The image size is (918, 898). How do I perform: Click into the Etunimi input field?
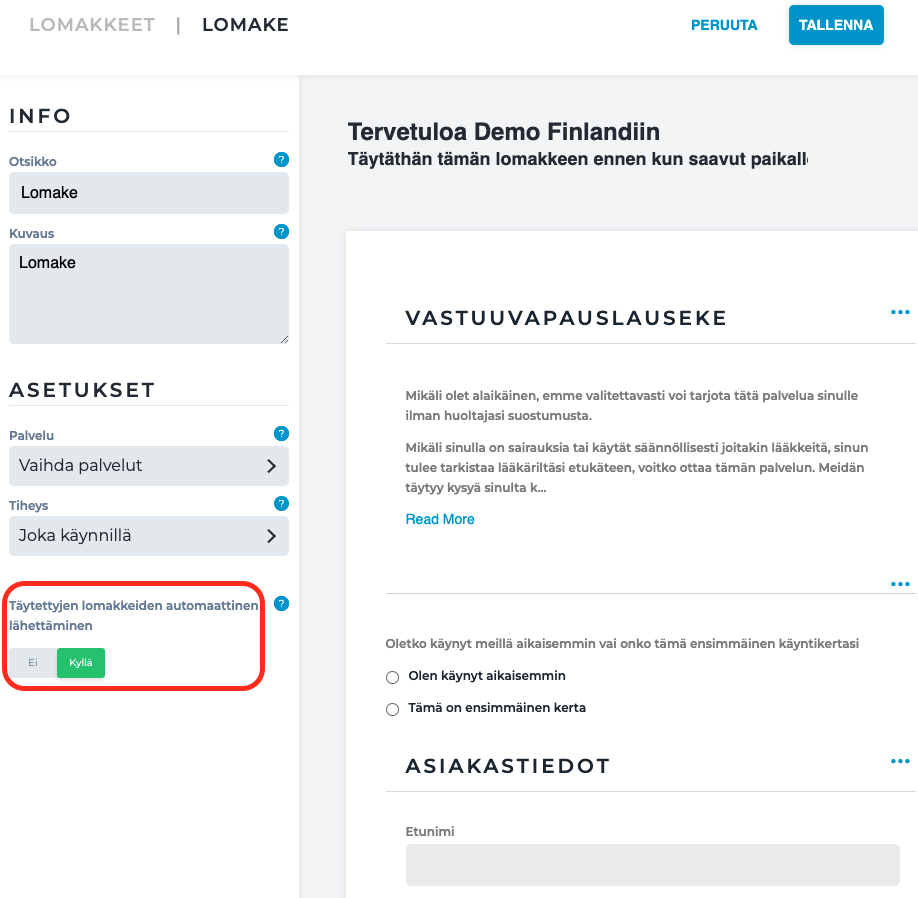(652, 865)
